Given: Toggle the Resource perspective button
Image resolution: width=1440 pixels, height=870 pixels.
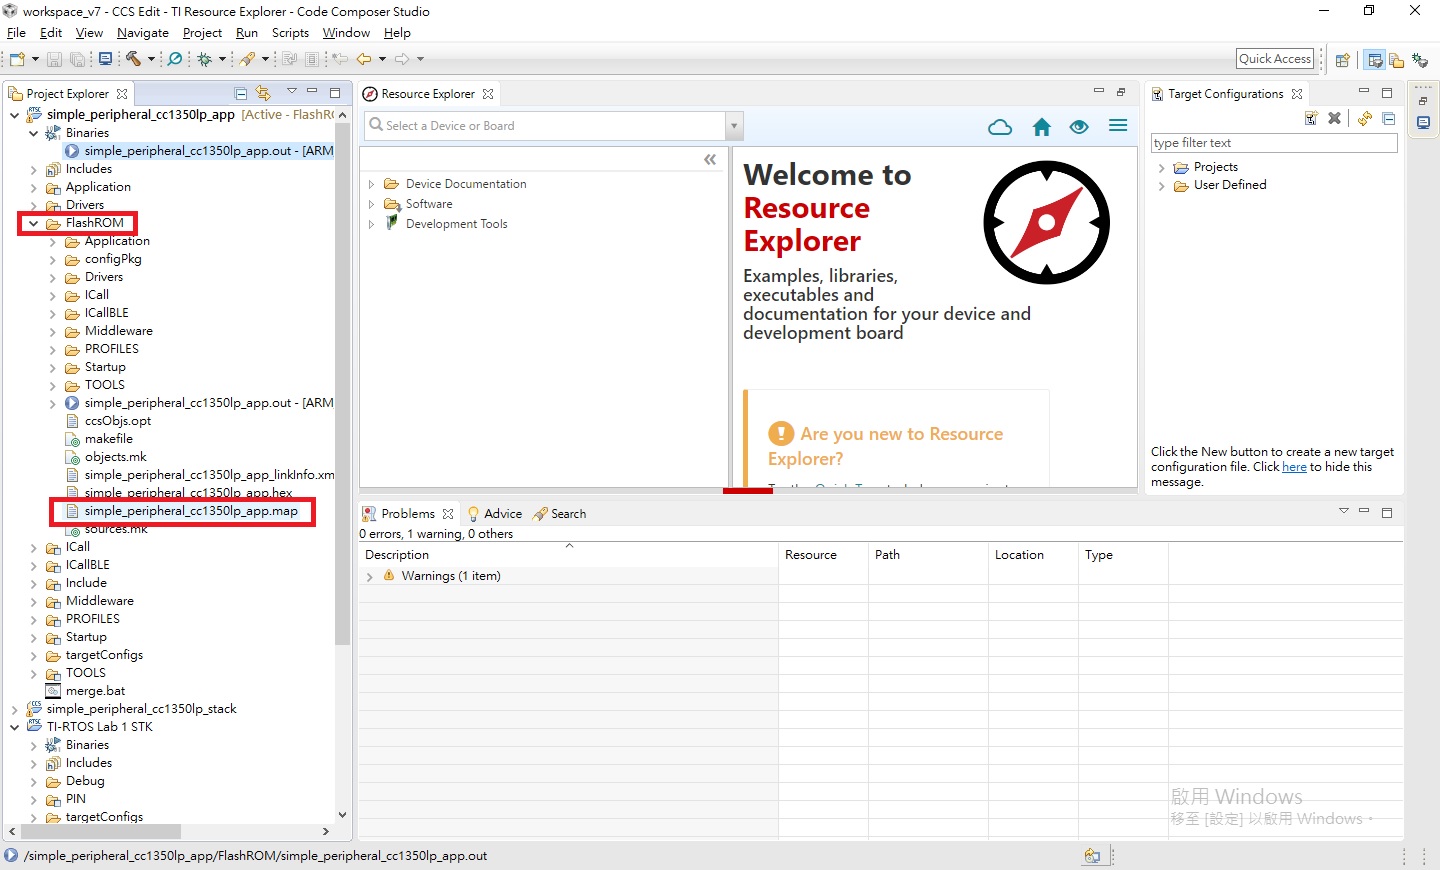Looking at the screenshot, I should coord(1397,60).
